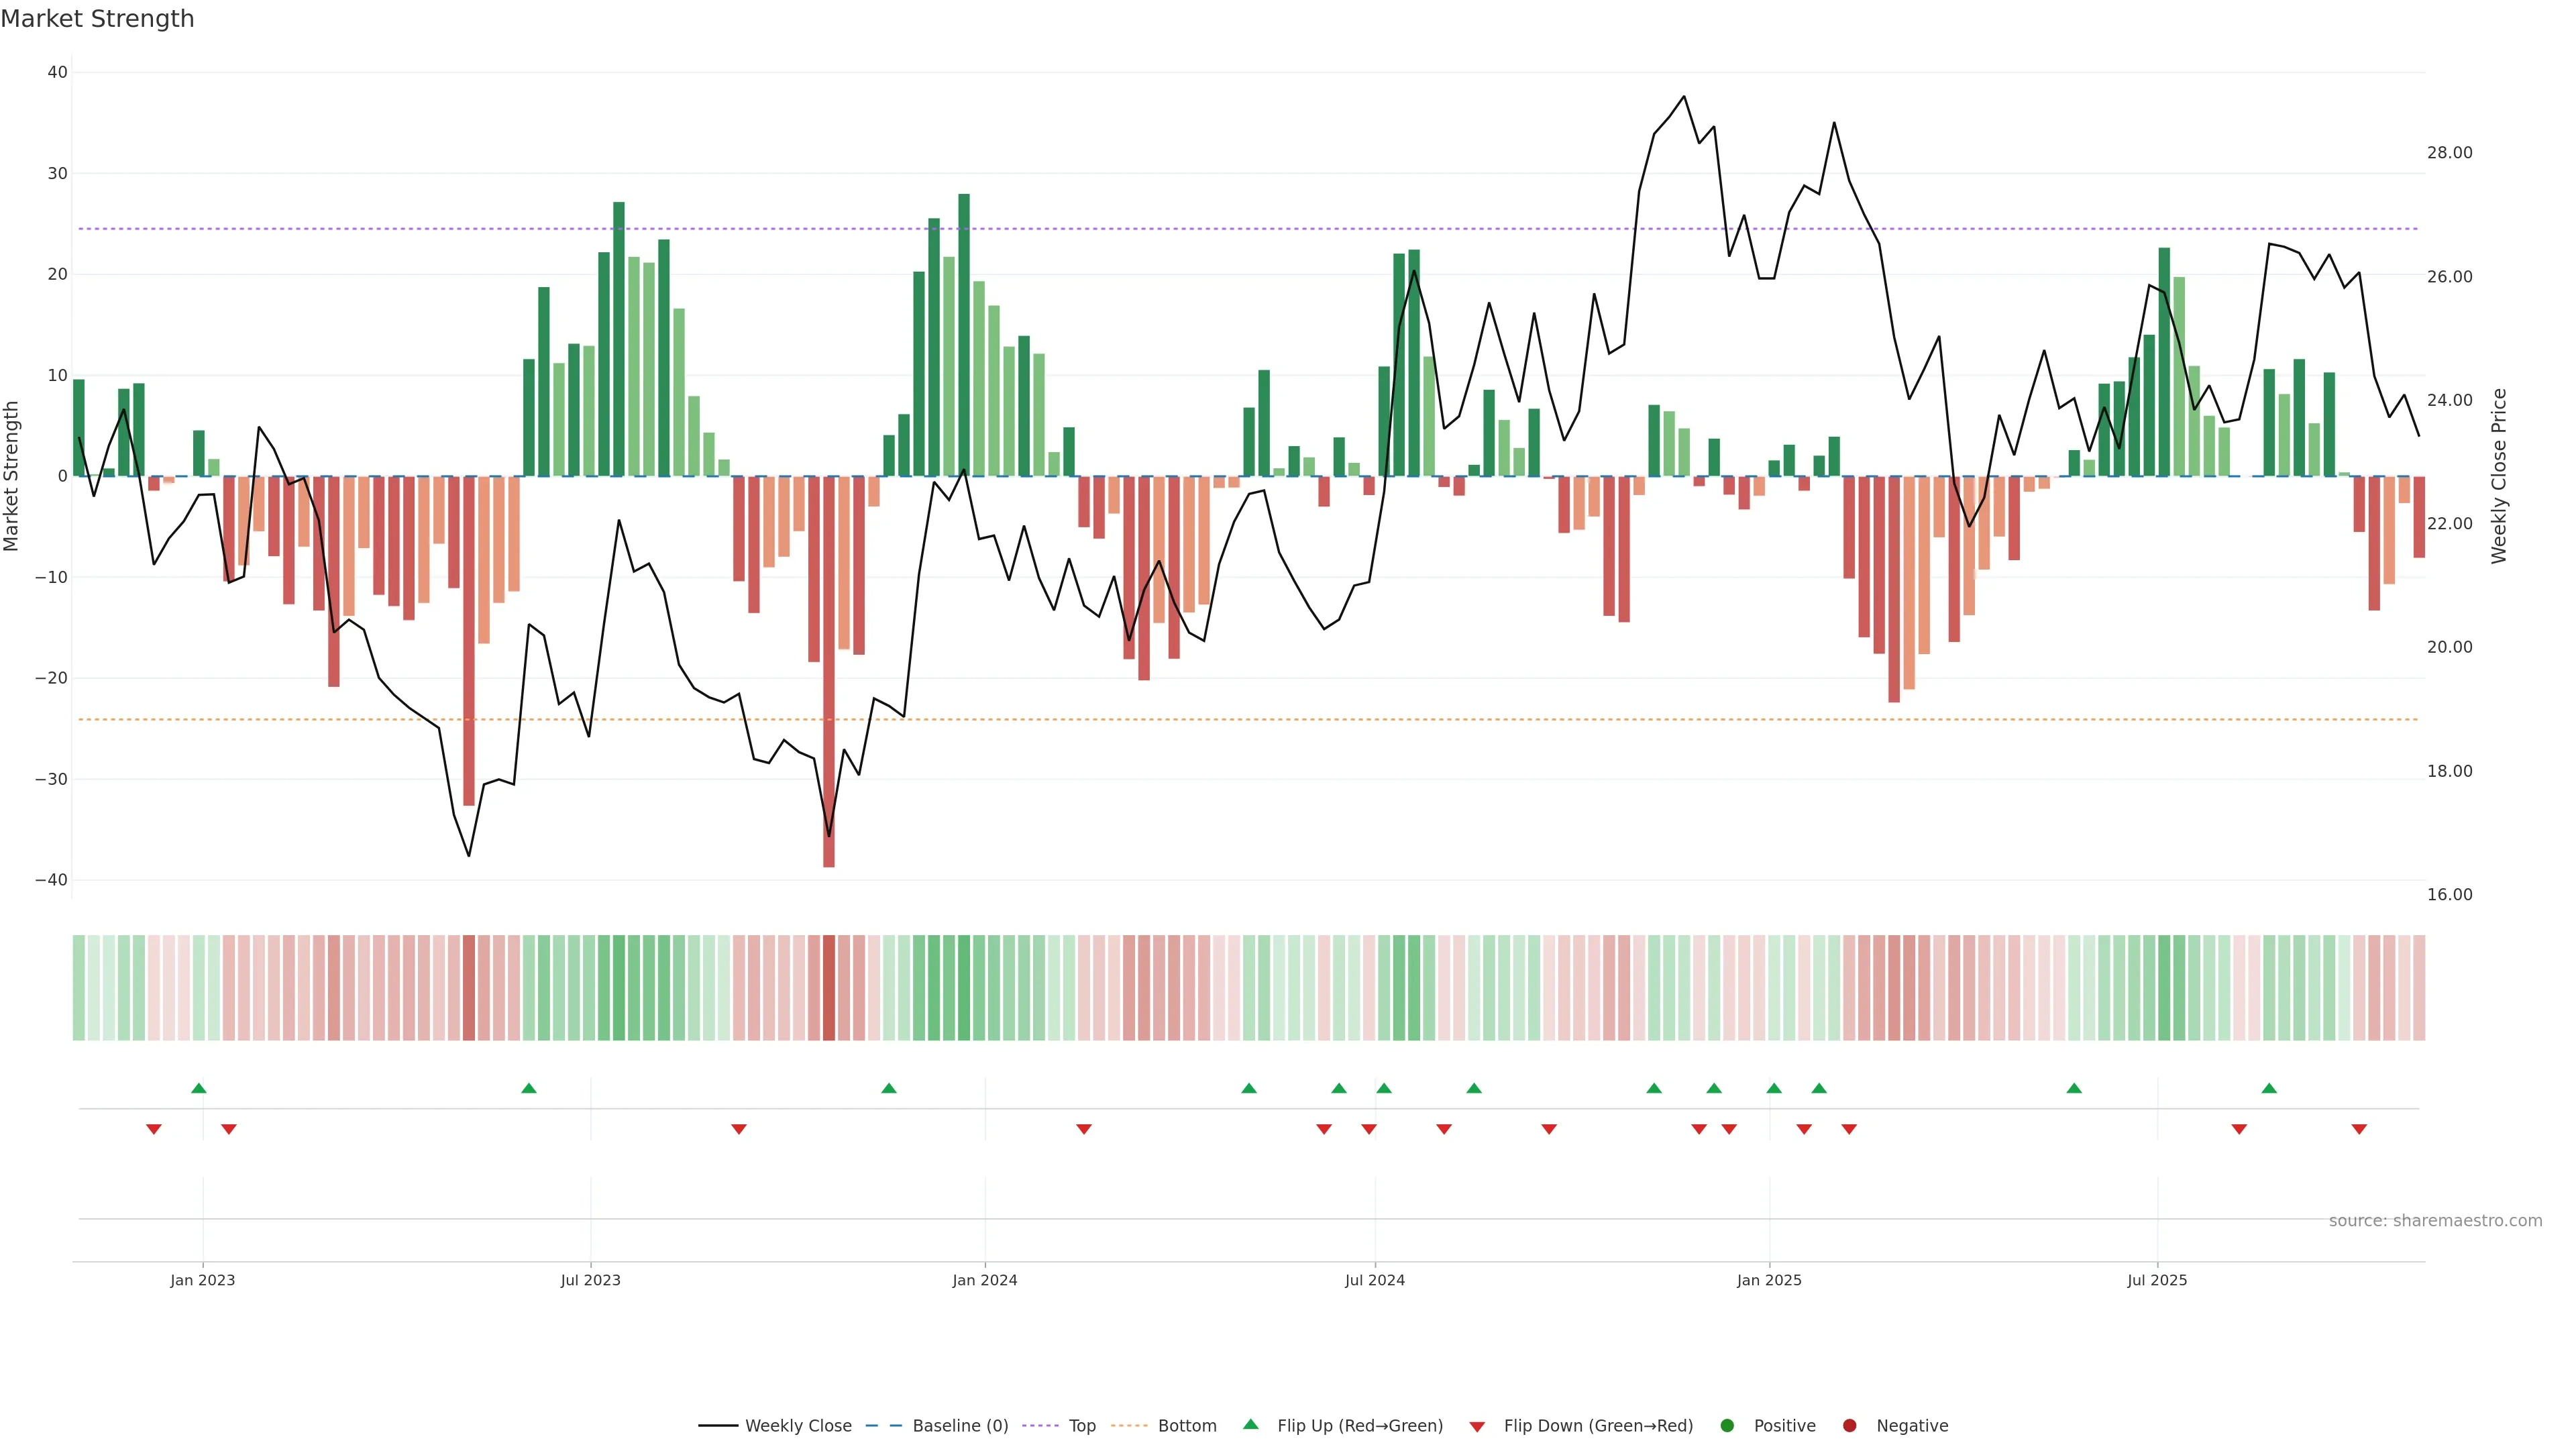Click the Positive legend green dot
The height and width of the screenshot is (1449, 2576).
[1727, 1425]
